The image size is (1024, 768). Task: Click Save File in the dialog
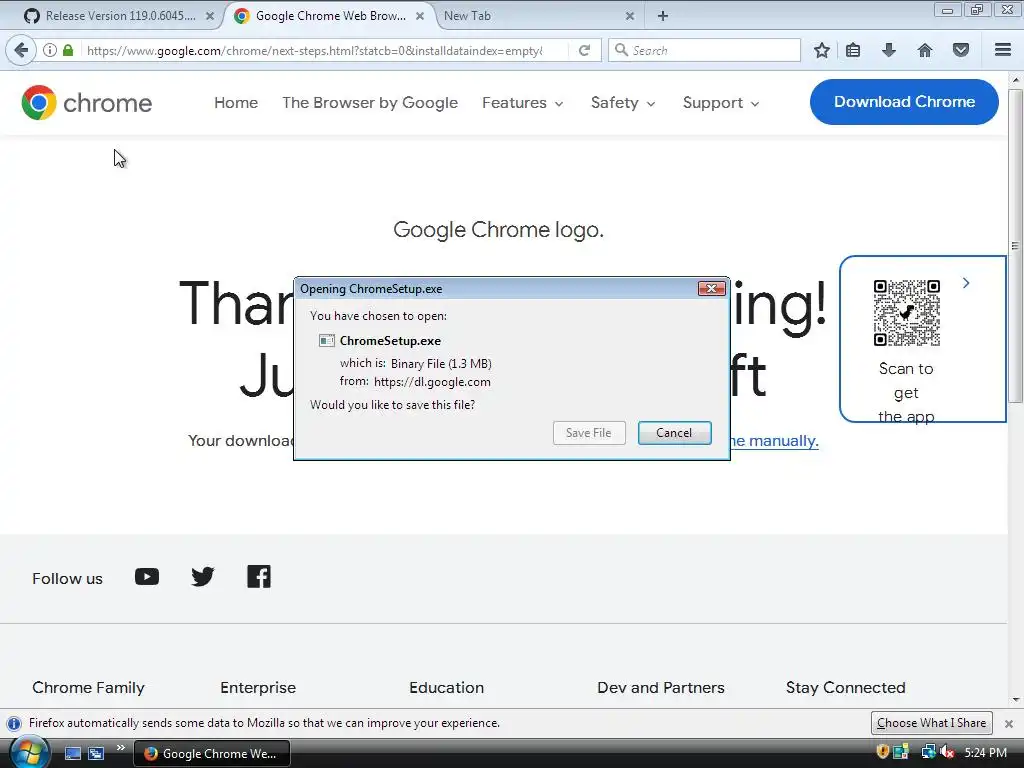coord(588,433)
